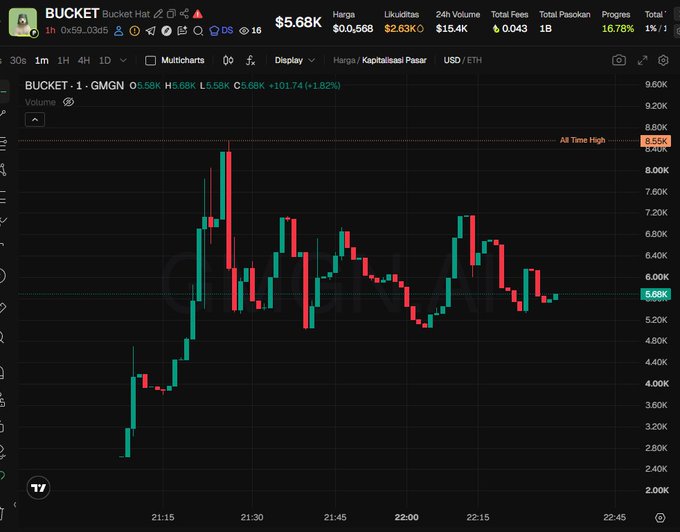Toggle Volume indicator visibility eye
This screenshot has height=532, width=680.
[x=69, y=102]
